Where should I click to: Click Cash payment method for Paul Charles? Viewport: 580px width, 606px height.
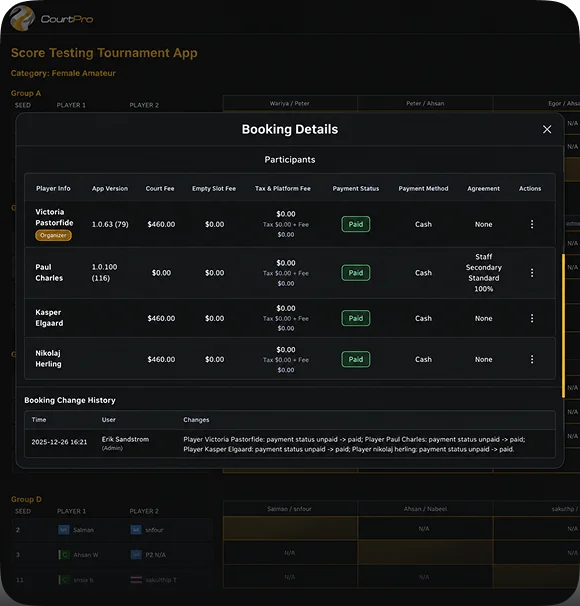[x=424, y=273]
